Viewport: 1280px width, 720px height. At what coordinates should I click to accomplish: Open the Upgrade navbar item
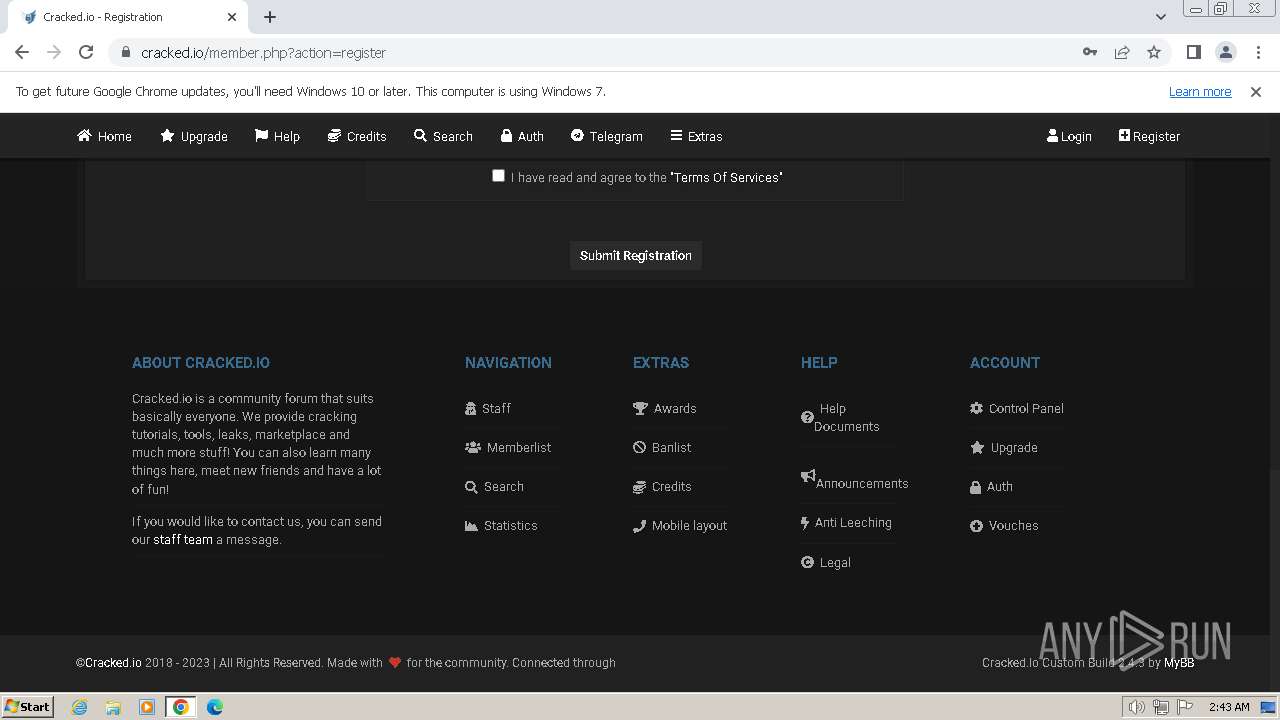(194, 136)
